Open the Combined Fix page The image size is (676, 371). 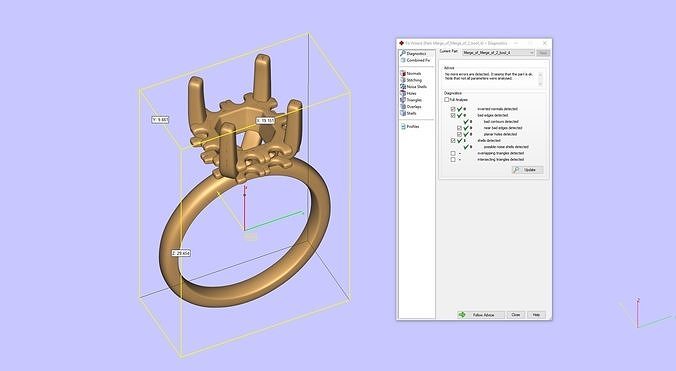pyautogui.click(x=415, y=60)
